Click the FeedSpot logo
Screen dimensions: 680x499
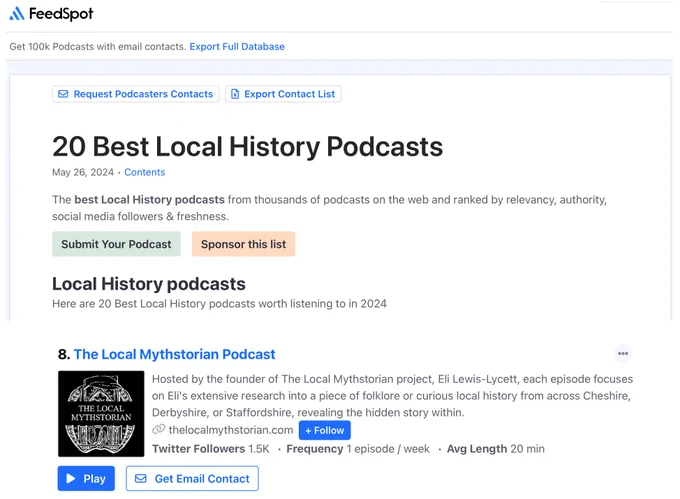(51, 14)
